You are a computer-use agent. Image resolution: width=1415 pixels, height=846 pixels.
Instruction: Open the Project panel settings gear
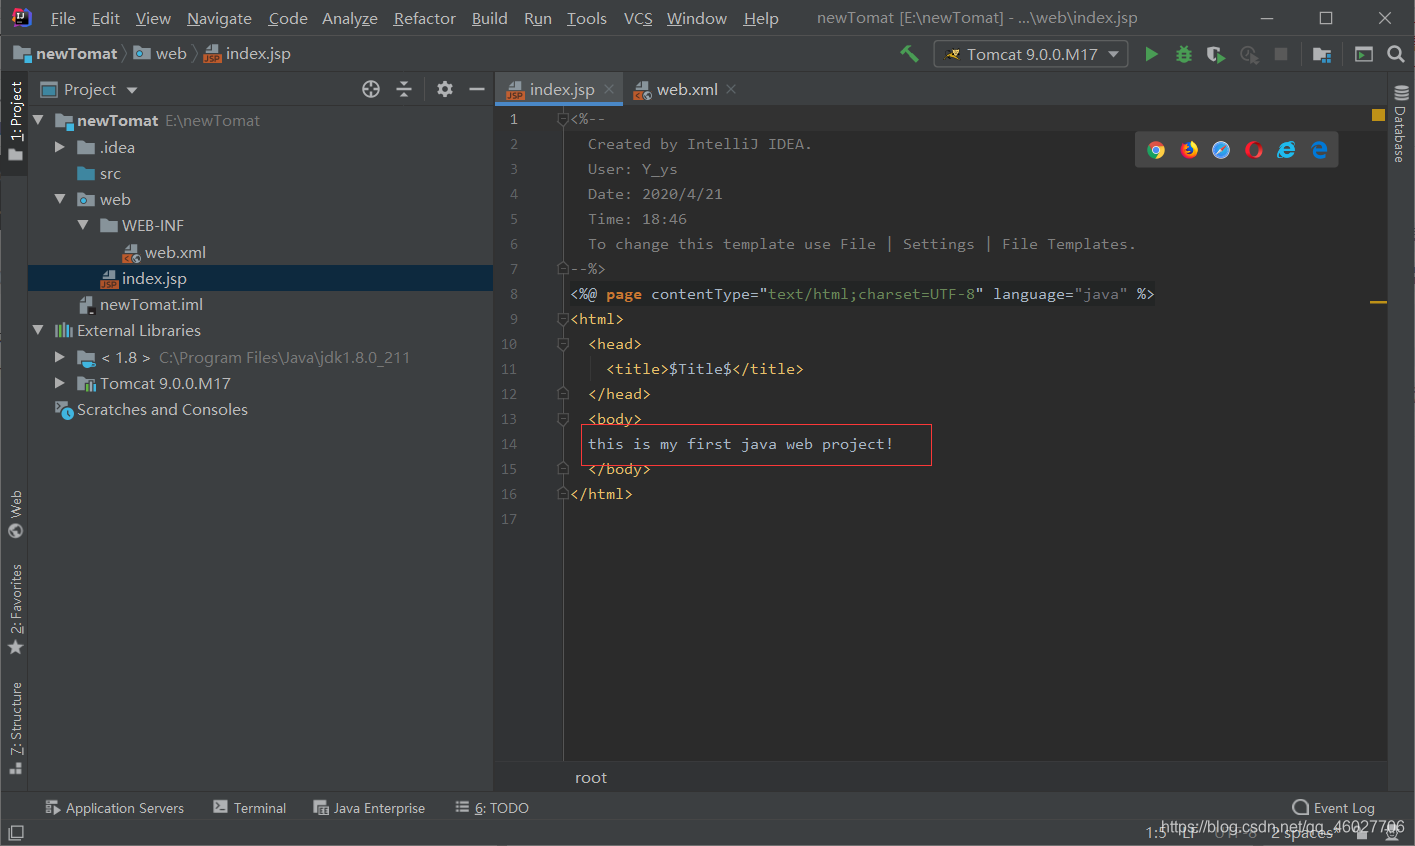[x=445, y=89]
